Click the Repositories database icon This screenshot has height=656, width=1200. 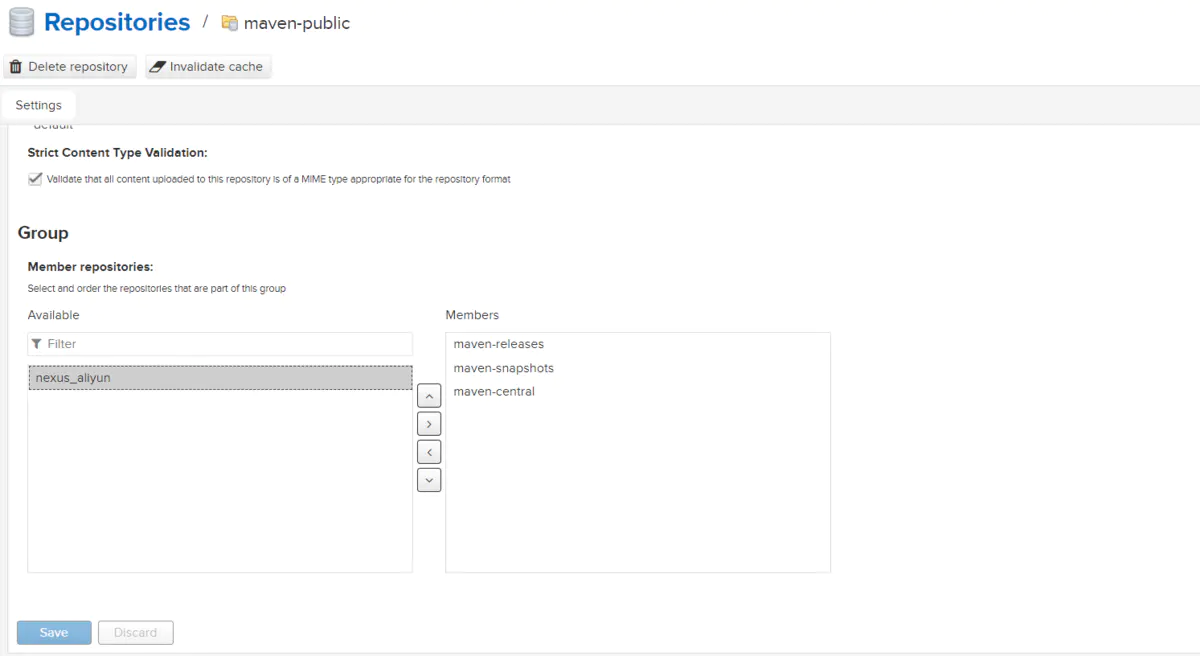[x=21, y=23]
